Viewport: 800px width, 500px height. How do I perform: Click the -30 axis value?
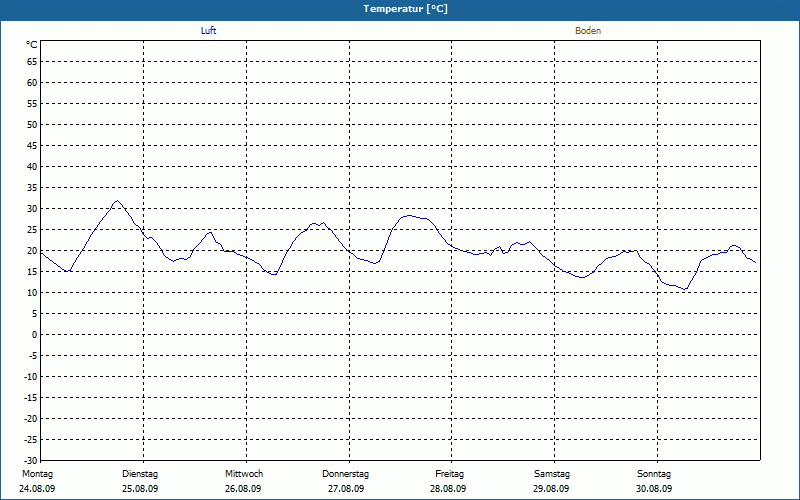(31, 461)
